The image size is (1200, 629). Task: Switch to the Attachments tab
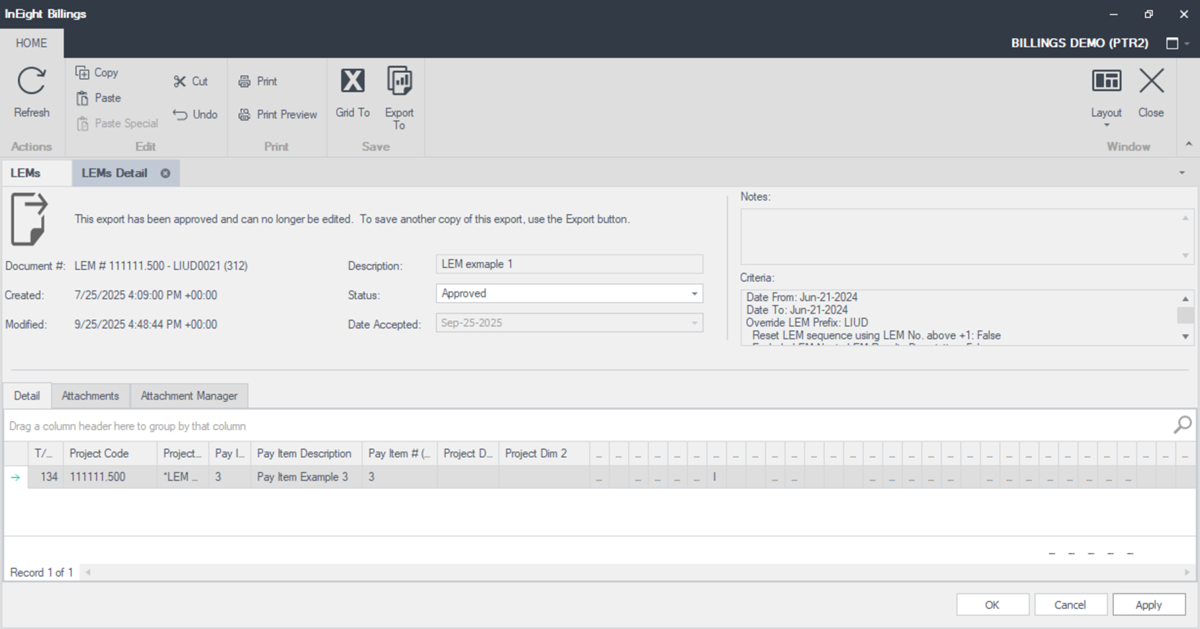(90, 396)
